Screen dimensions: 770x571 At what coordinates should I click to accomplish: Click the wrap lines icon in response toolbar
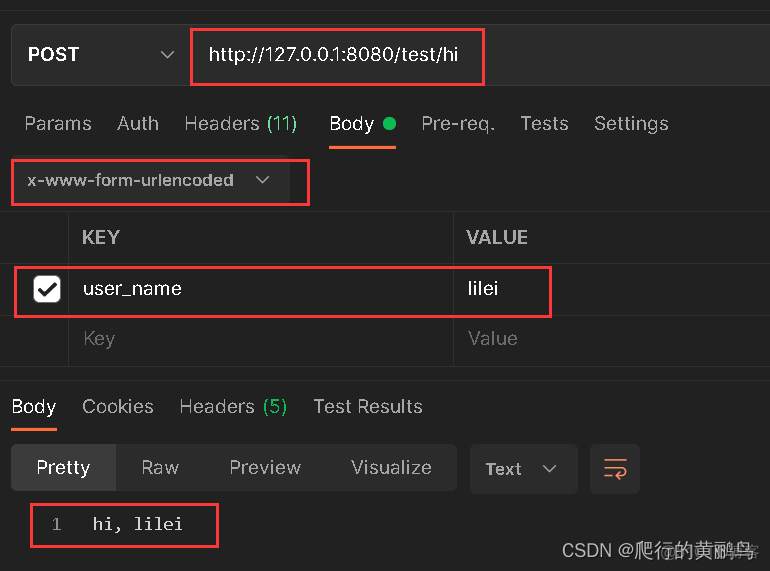[615, 469]
